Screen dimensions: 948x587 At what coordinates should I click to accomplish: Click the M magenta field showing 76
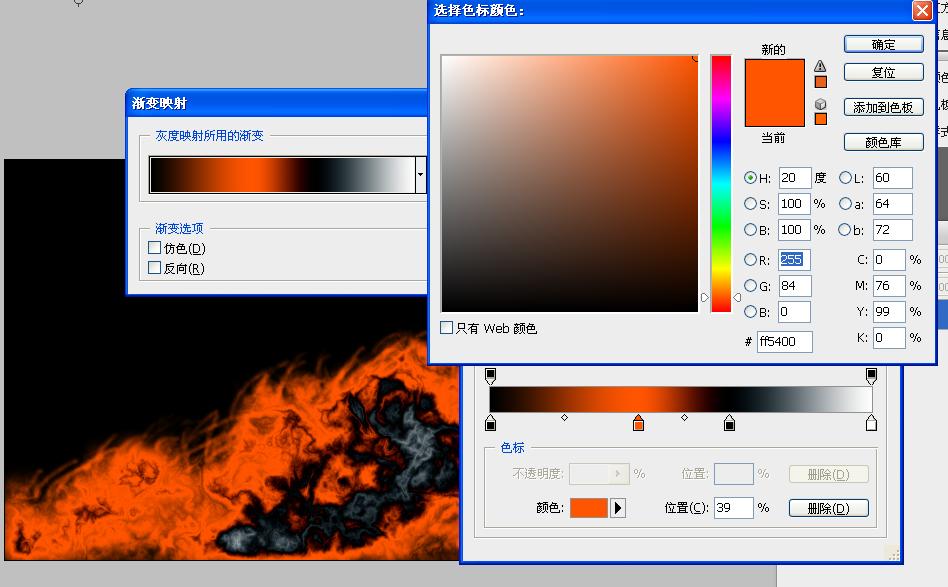[x=889, y=285]
